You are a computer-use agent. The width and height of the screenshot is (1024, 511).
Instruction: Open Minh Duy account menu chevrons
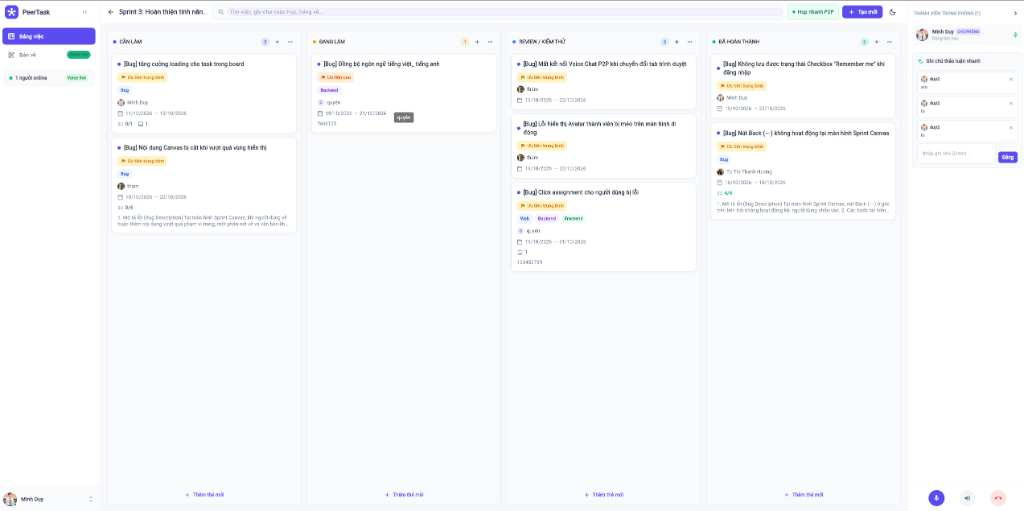coord(91,499)
